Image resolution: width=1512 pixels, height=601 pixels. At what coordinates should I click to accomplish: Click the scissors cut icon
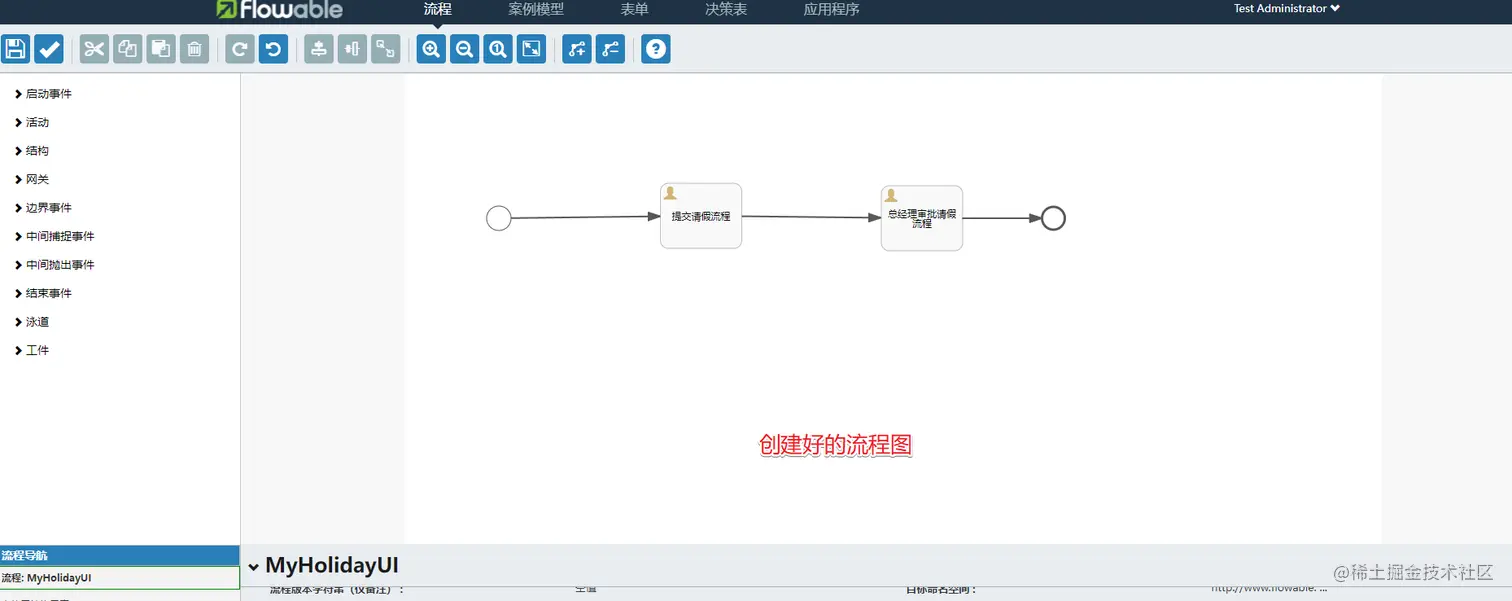[x=94, y=49]
